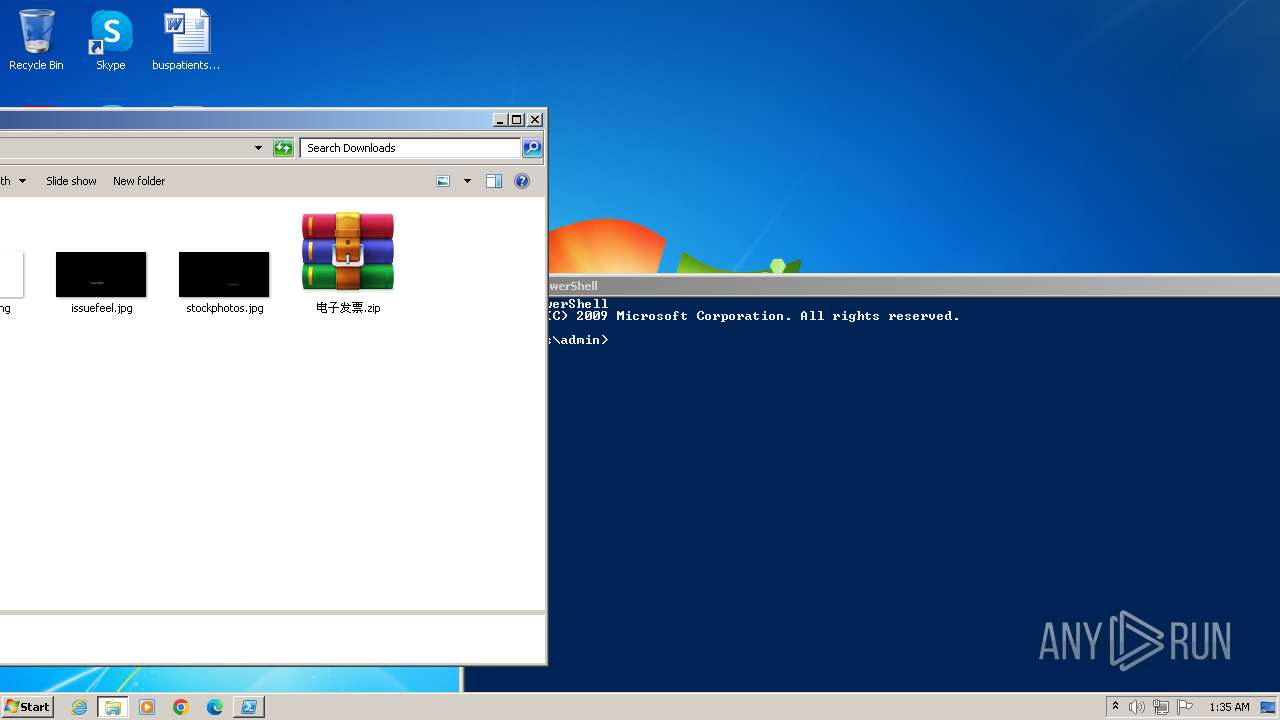Close the Explorer Downloads window
Screen dimensions: 1280x720
pos(535,120)
